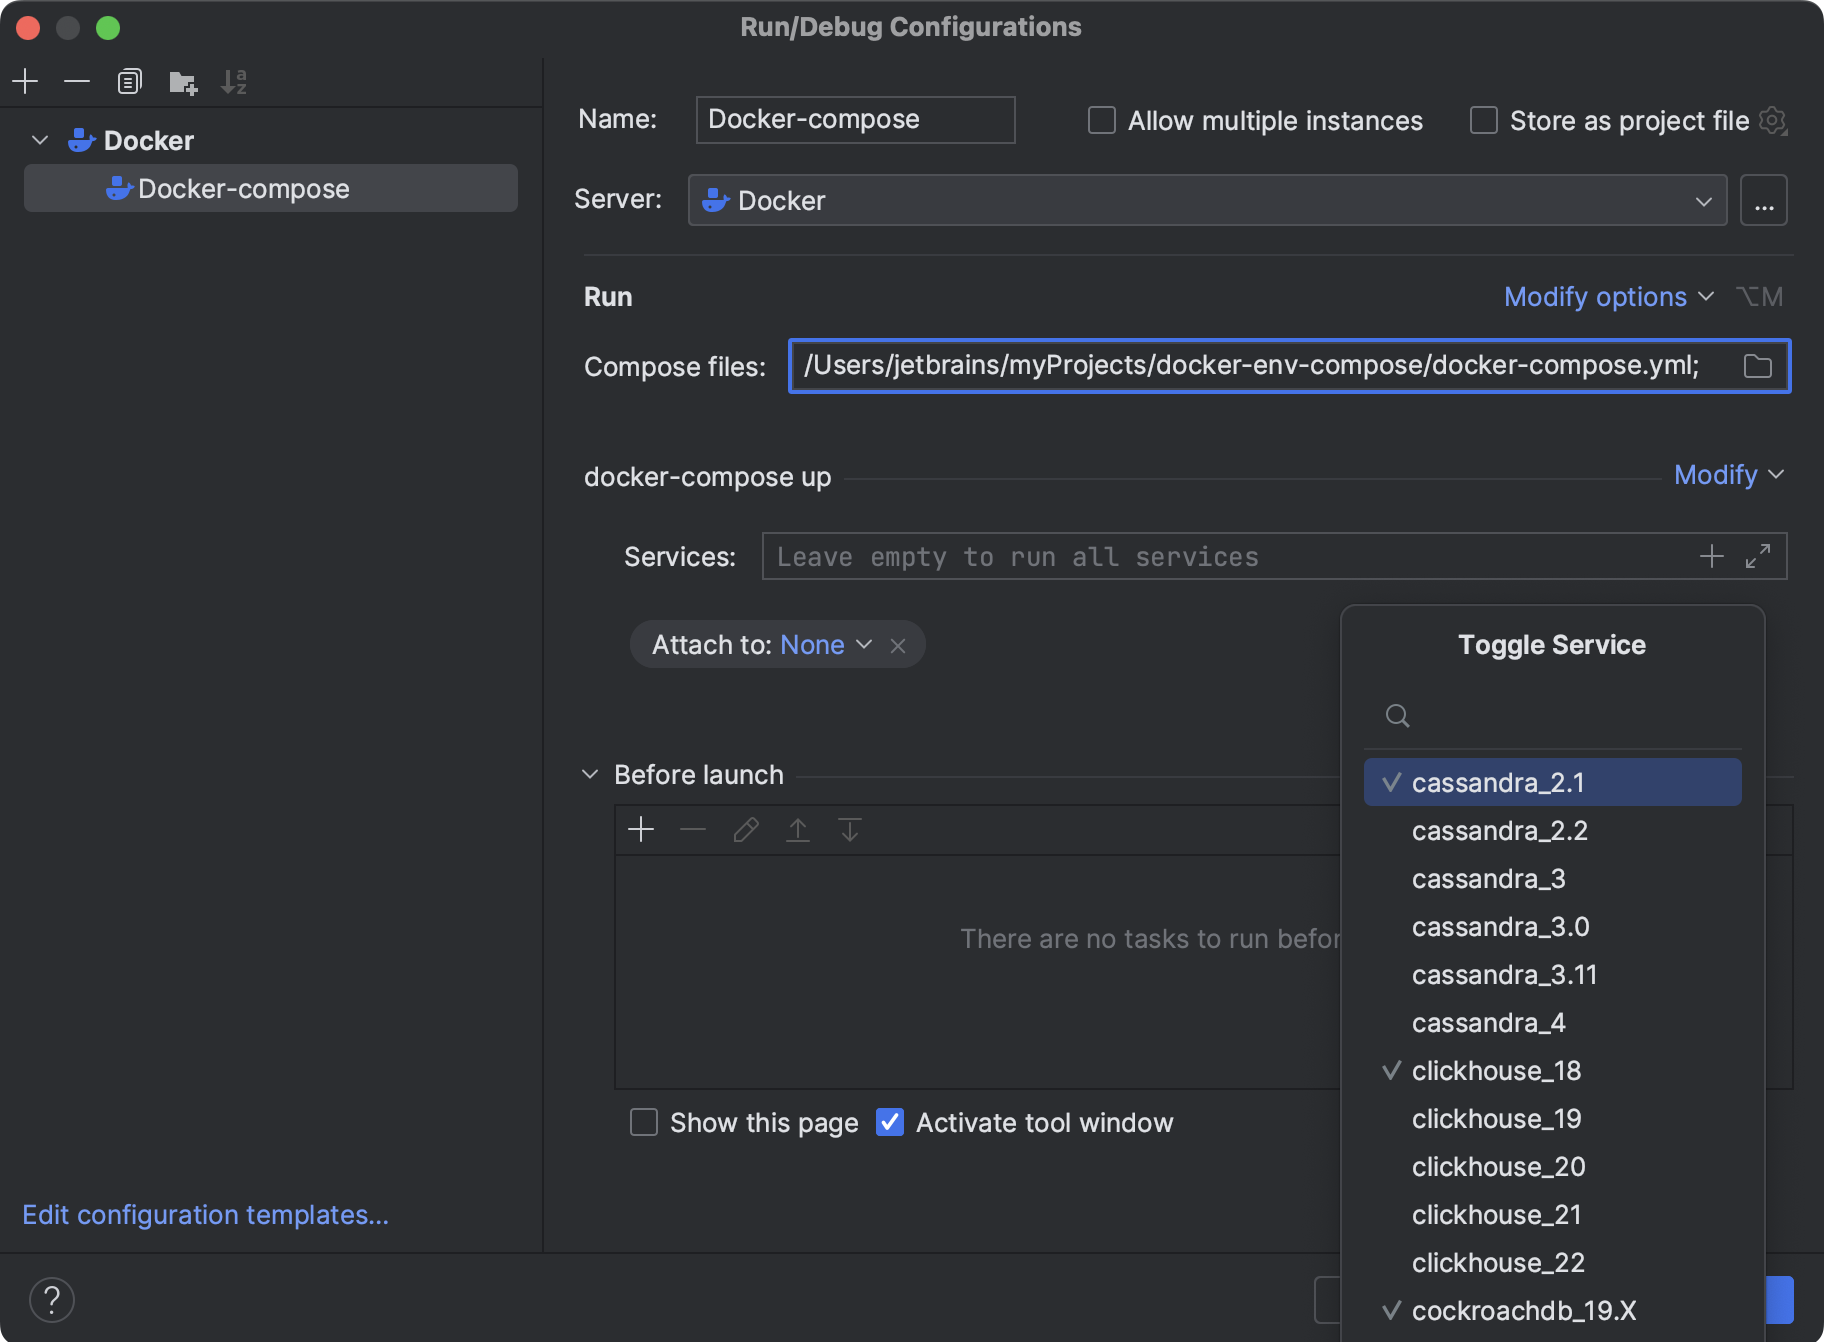Click the Create New Folder icon
Viewport: 1824px width, 1342px height.
[182, 82]
